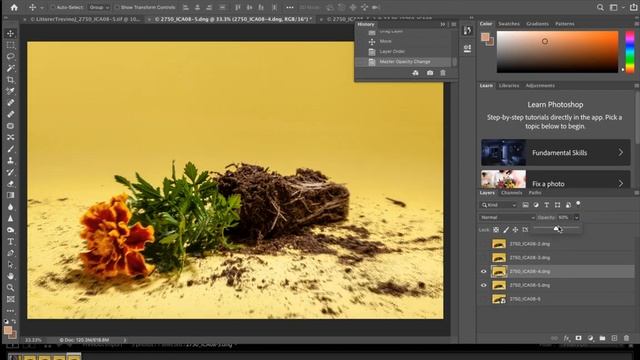The width and height of the screenshot is (640, 360).
Task: Create new document from current History state
Action: [x=416, y=73]
